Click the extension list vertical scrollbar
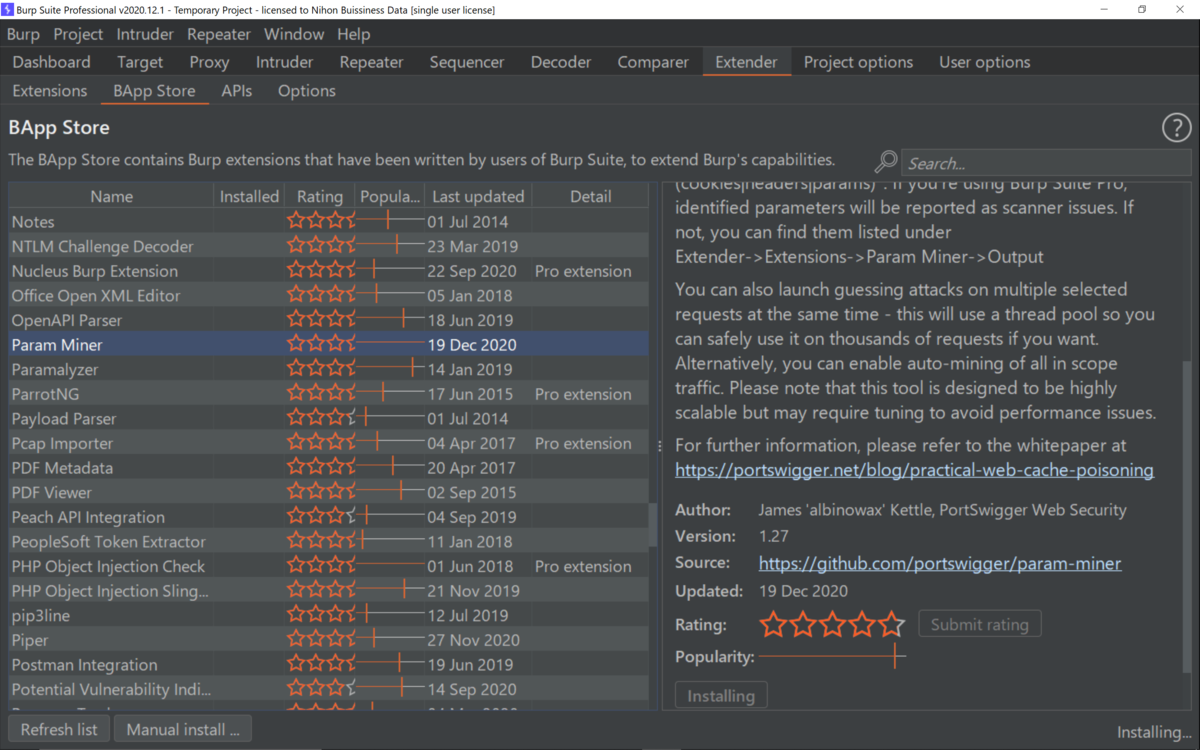Image resolution: width=1200 pixels, height=750 pixels. pos(654,524)
